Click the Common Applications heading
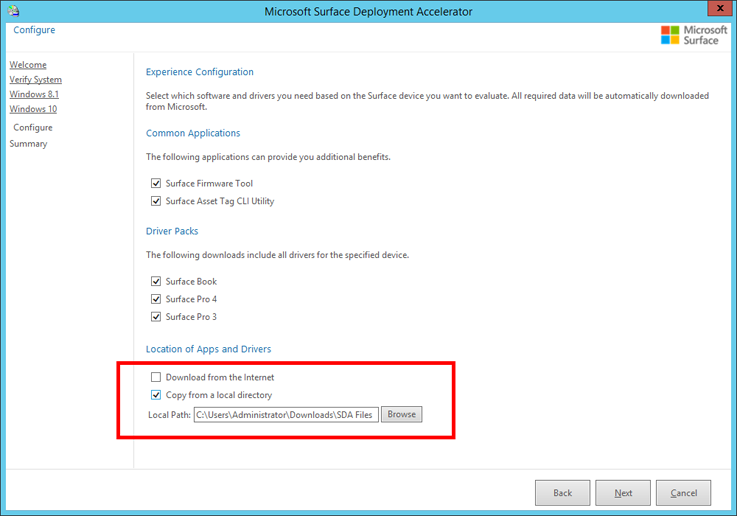 193,133
